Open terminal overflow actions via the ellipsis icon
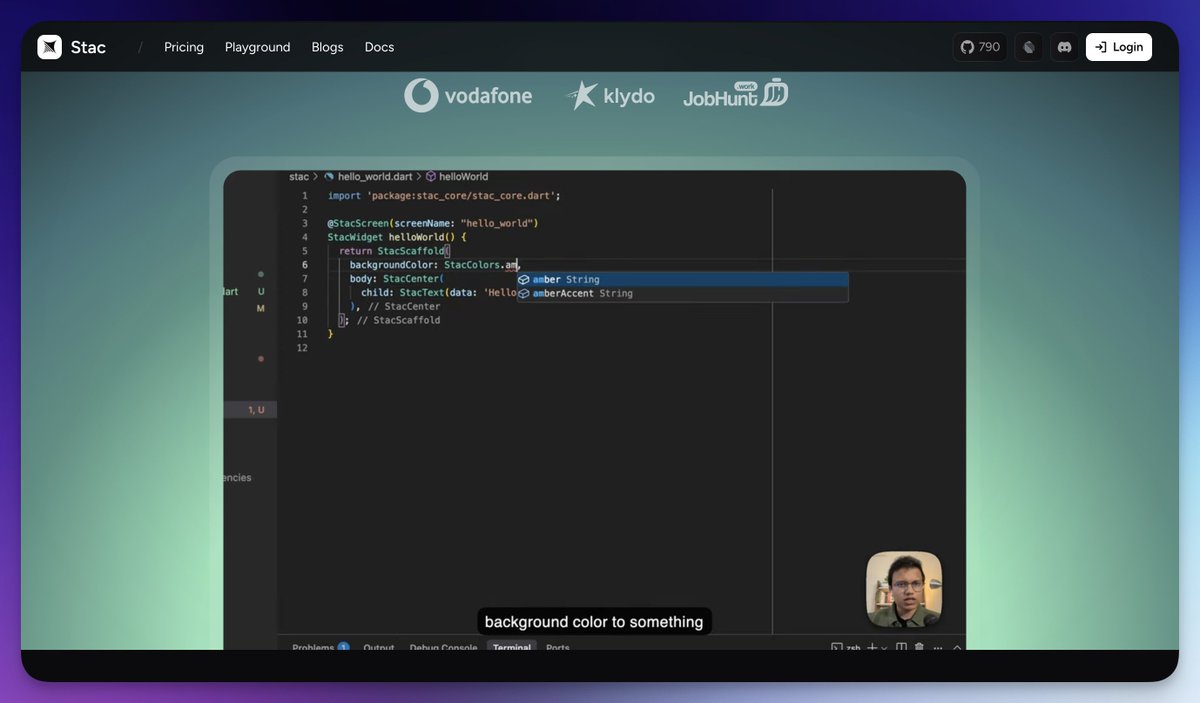The image size is (1200, 703). click(x=937, y=648)
